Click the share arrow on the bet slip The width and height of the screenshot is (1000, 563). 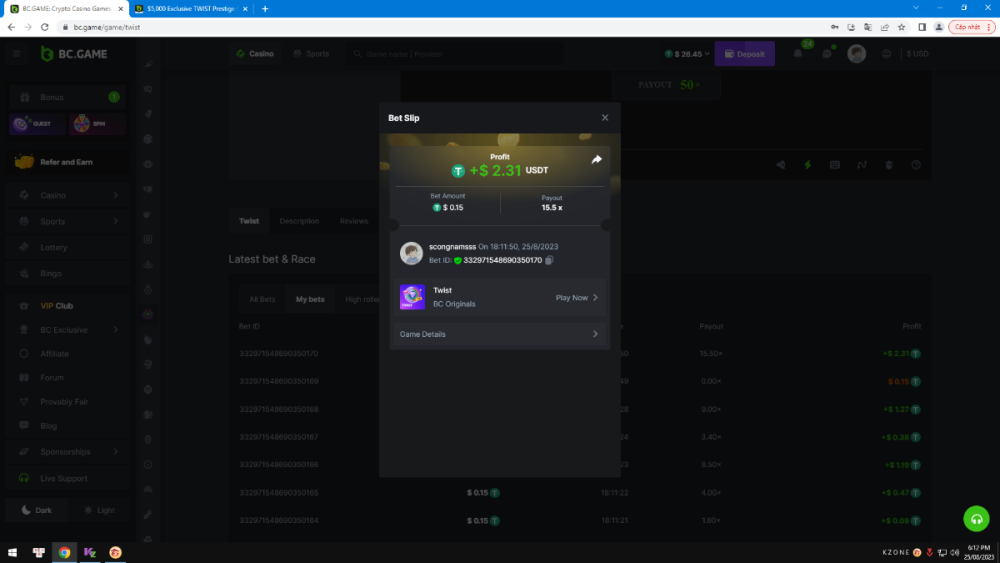pyautogui.click(x=597, y=159)
